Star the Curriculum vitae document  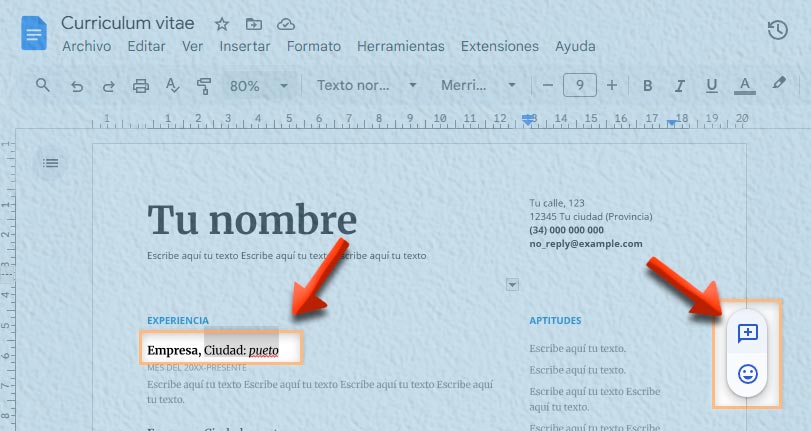(x=222, y=24)
